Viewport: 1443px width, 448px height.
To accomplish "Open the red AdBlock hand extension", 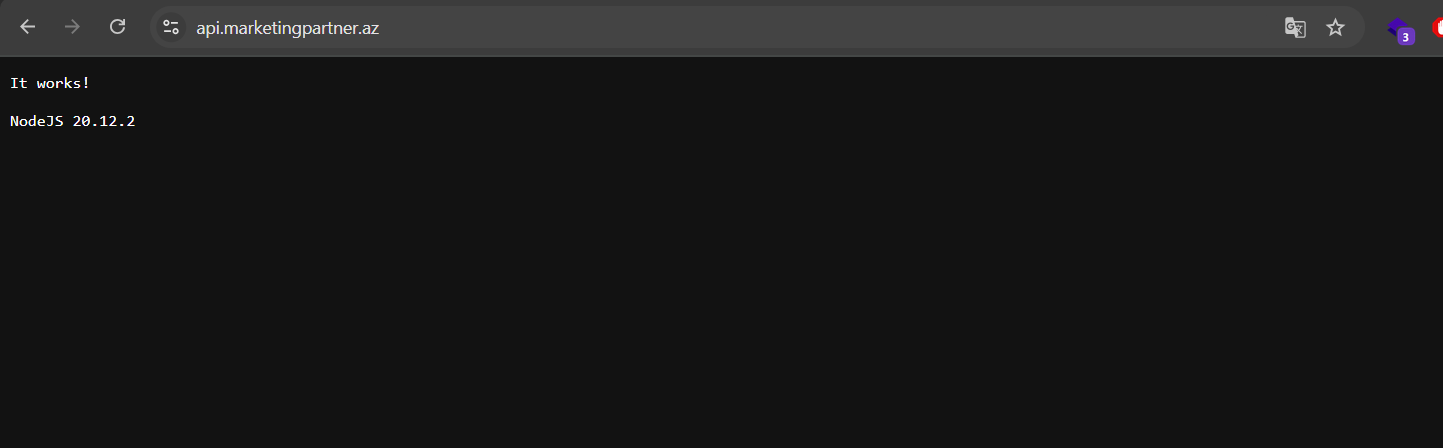I will [x=1438, y=27].
